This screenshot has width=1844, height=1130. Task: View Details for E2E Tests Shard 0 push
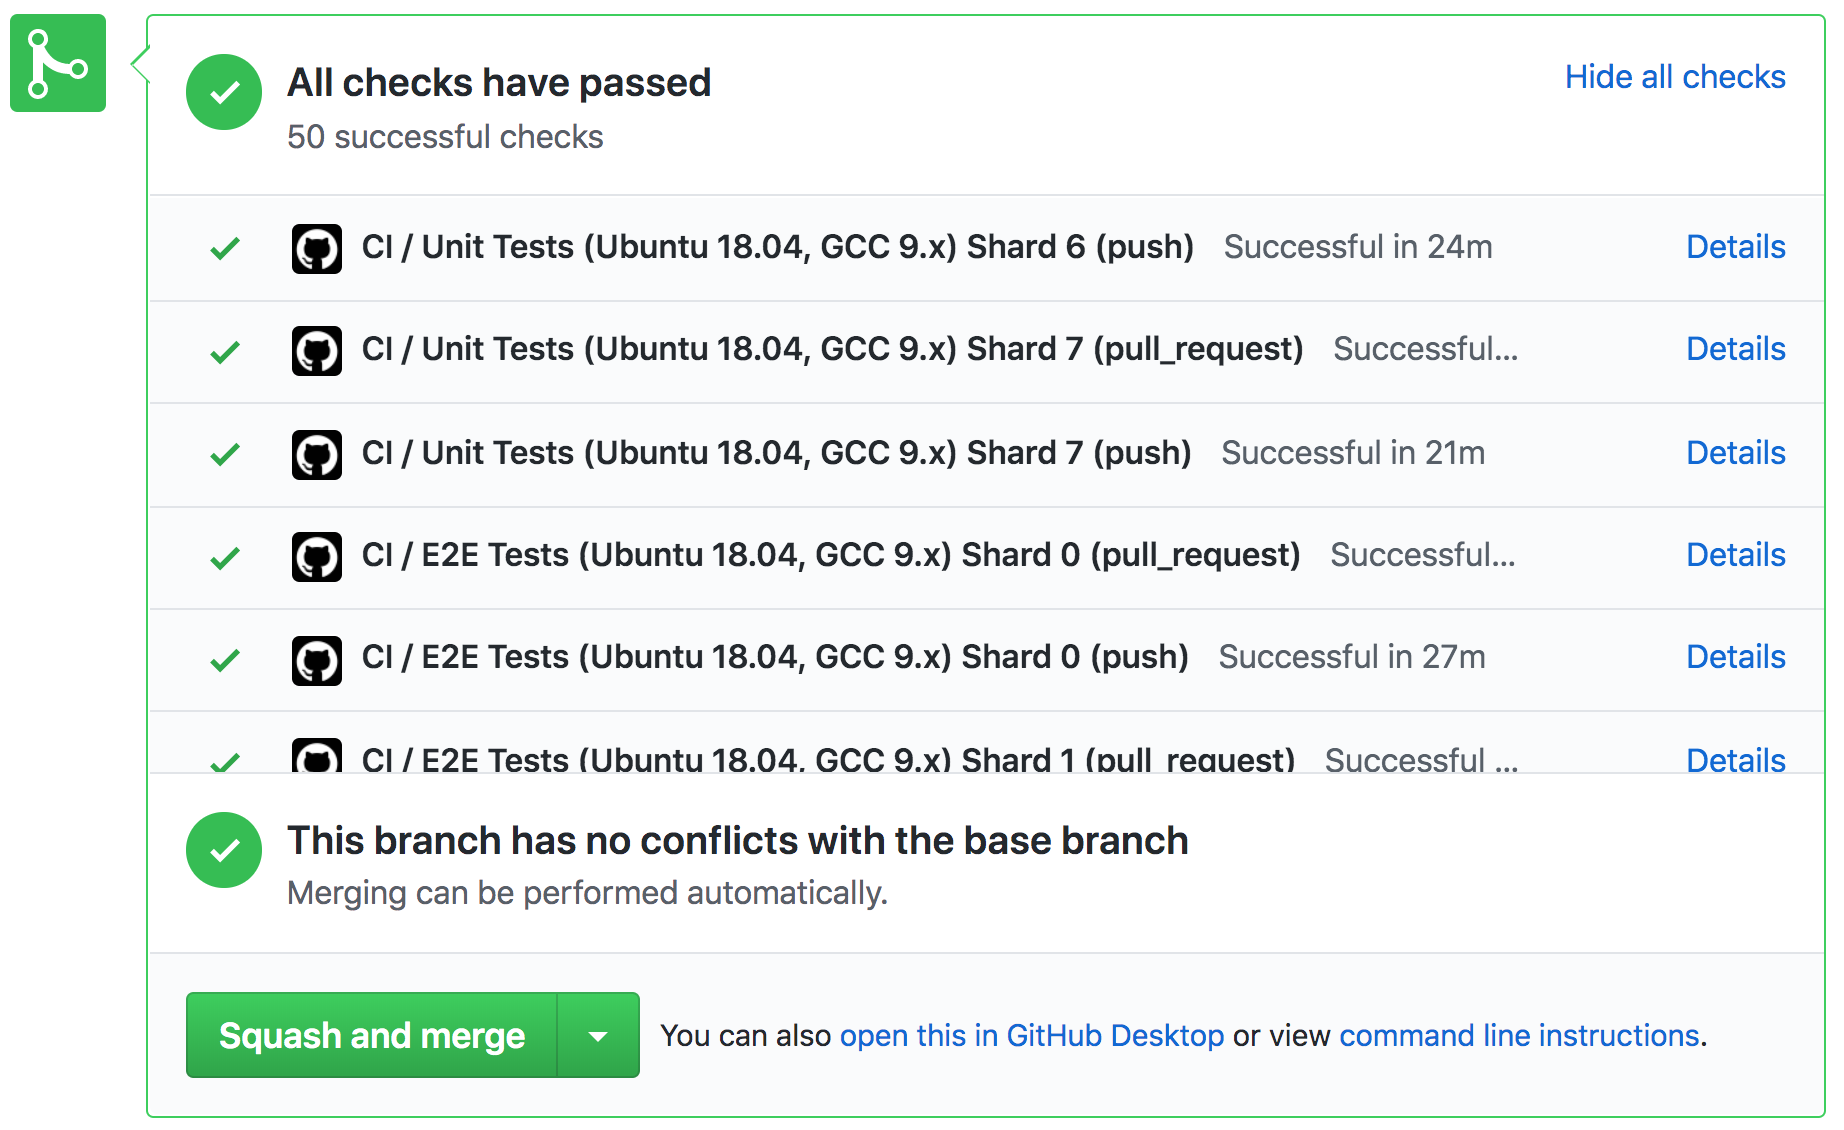coord(1736,657)
